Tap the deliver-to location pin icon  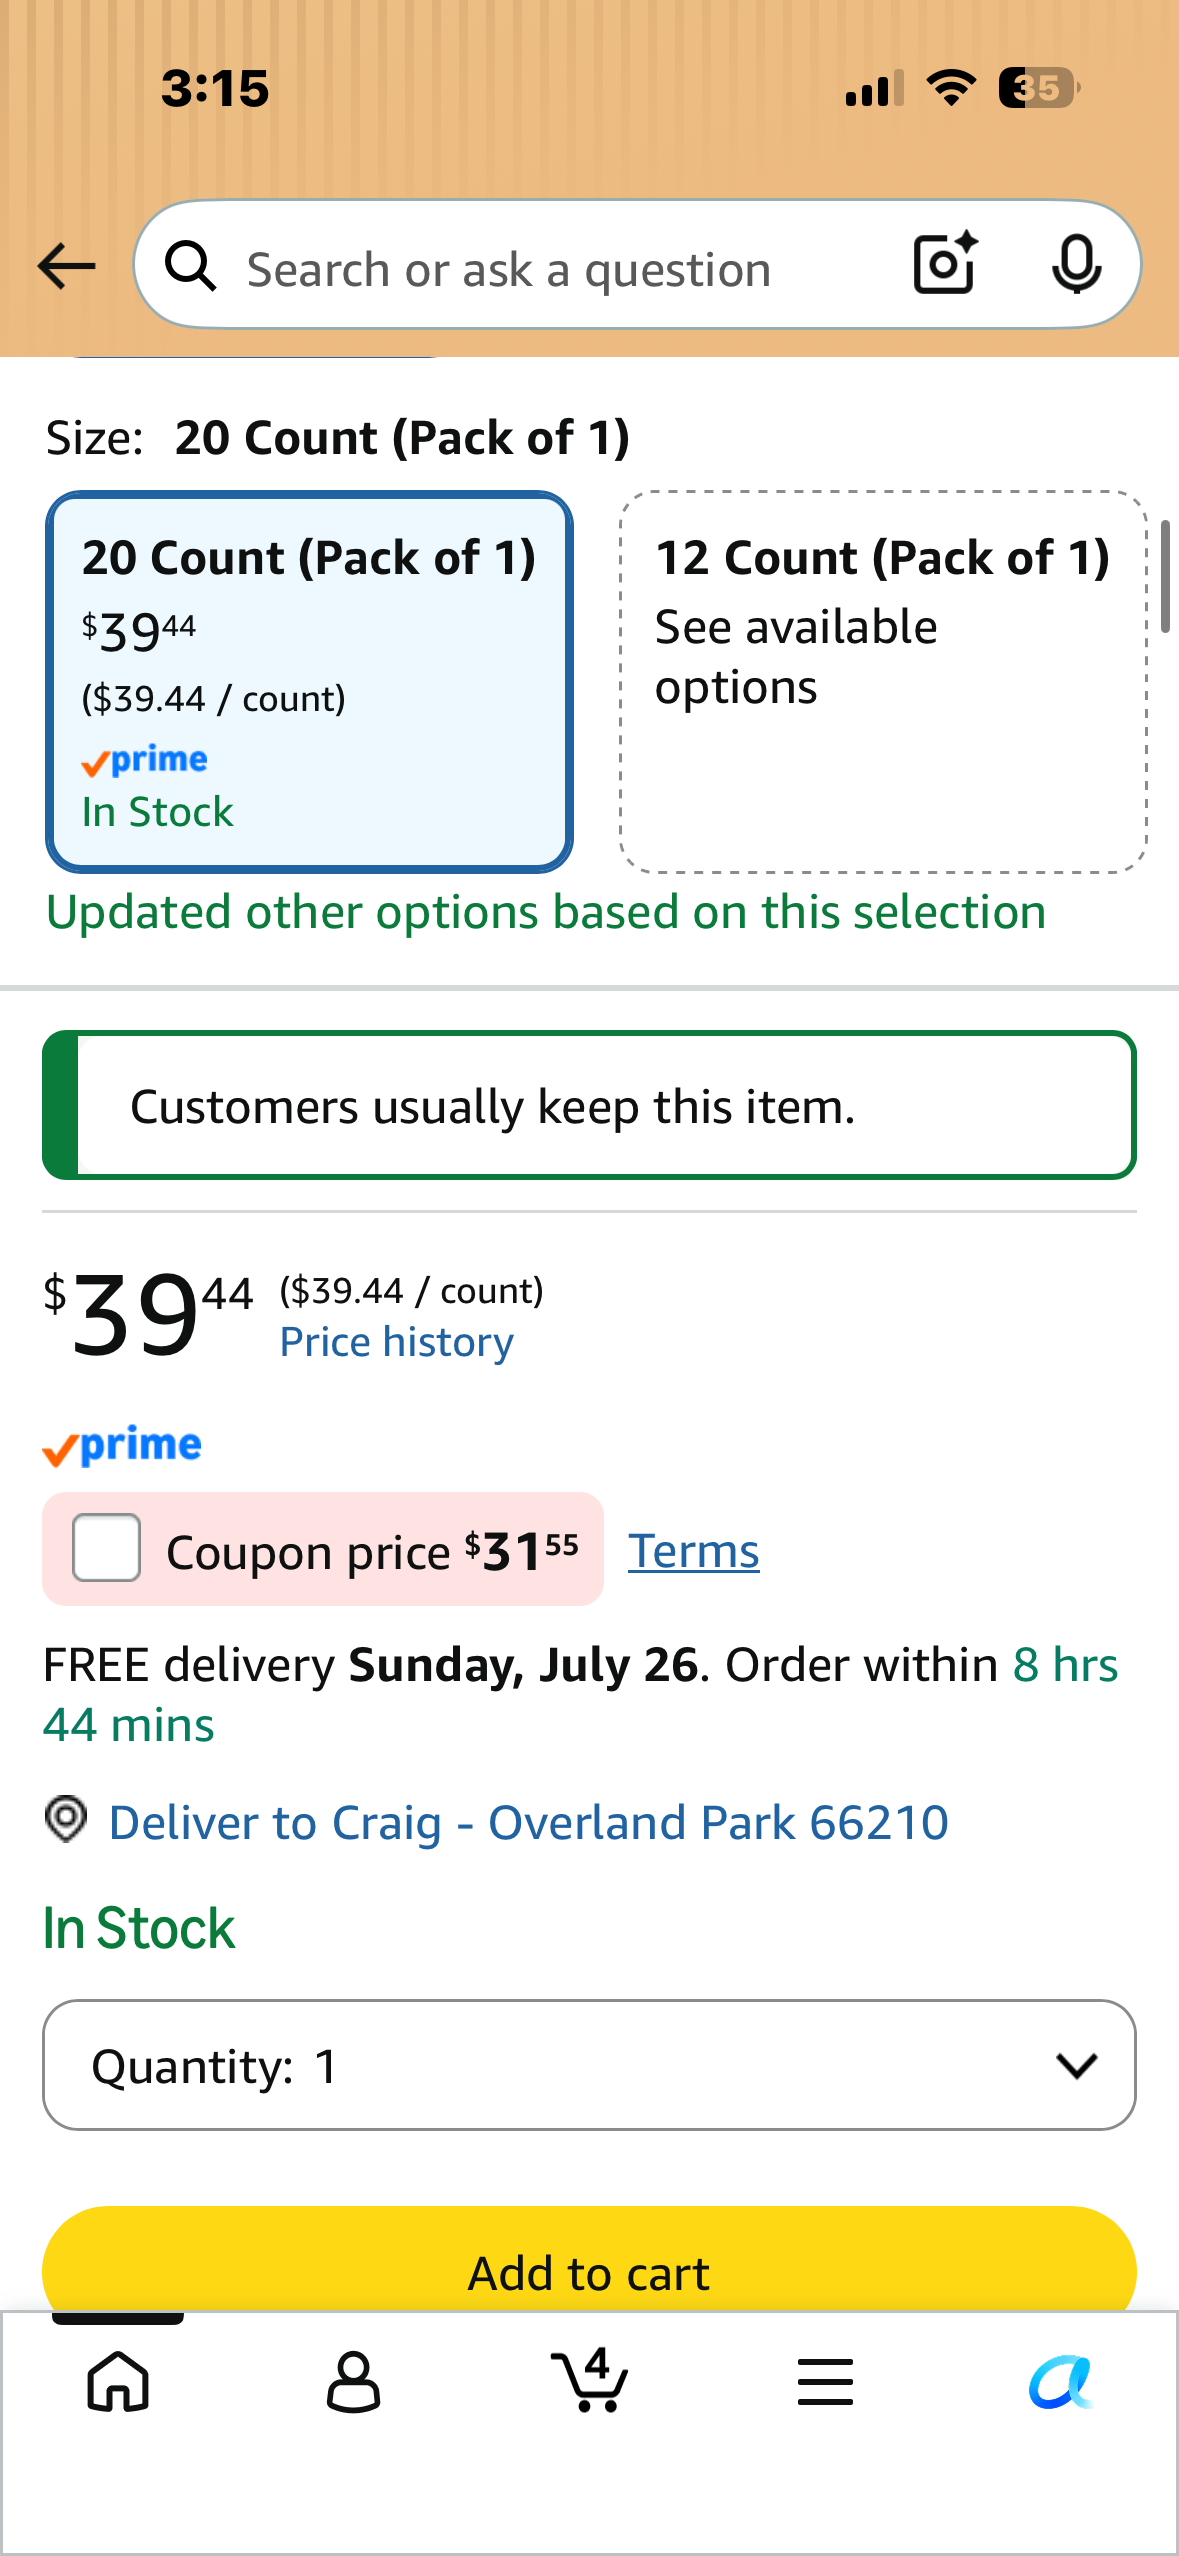pos(66,1819)
